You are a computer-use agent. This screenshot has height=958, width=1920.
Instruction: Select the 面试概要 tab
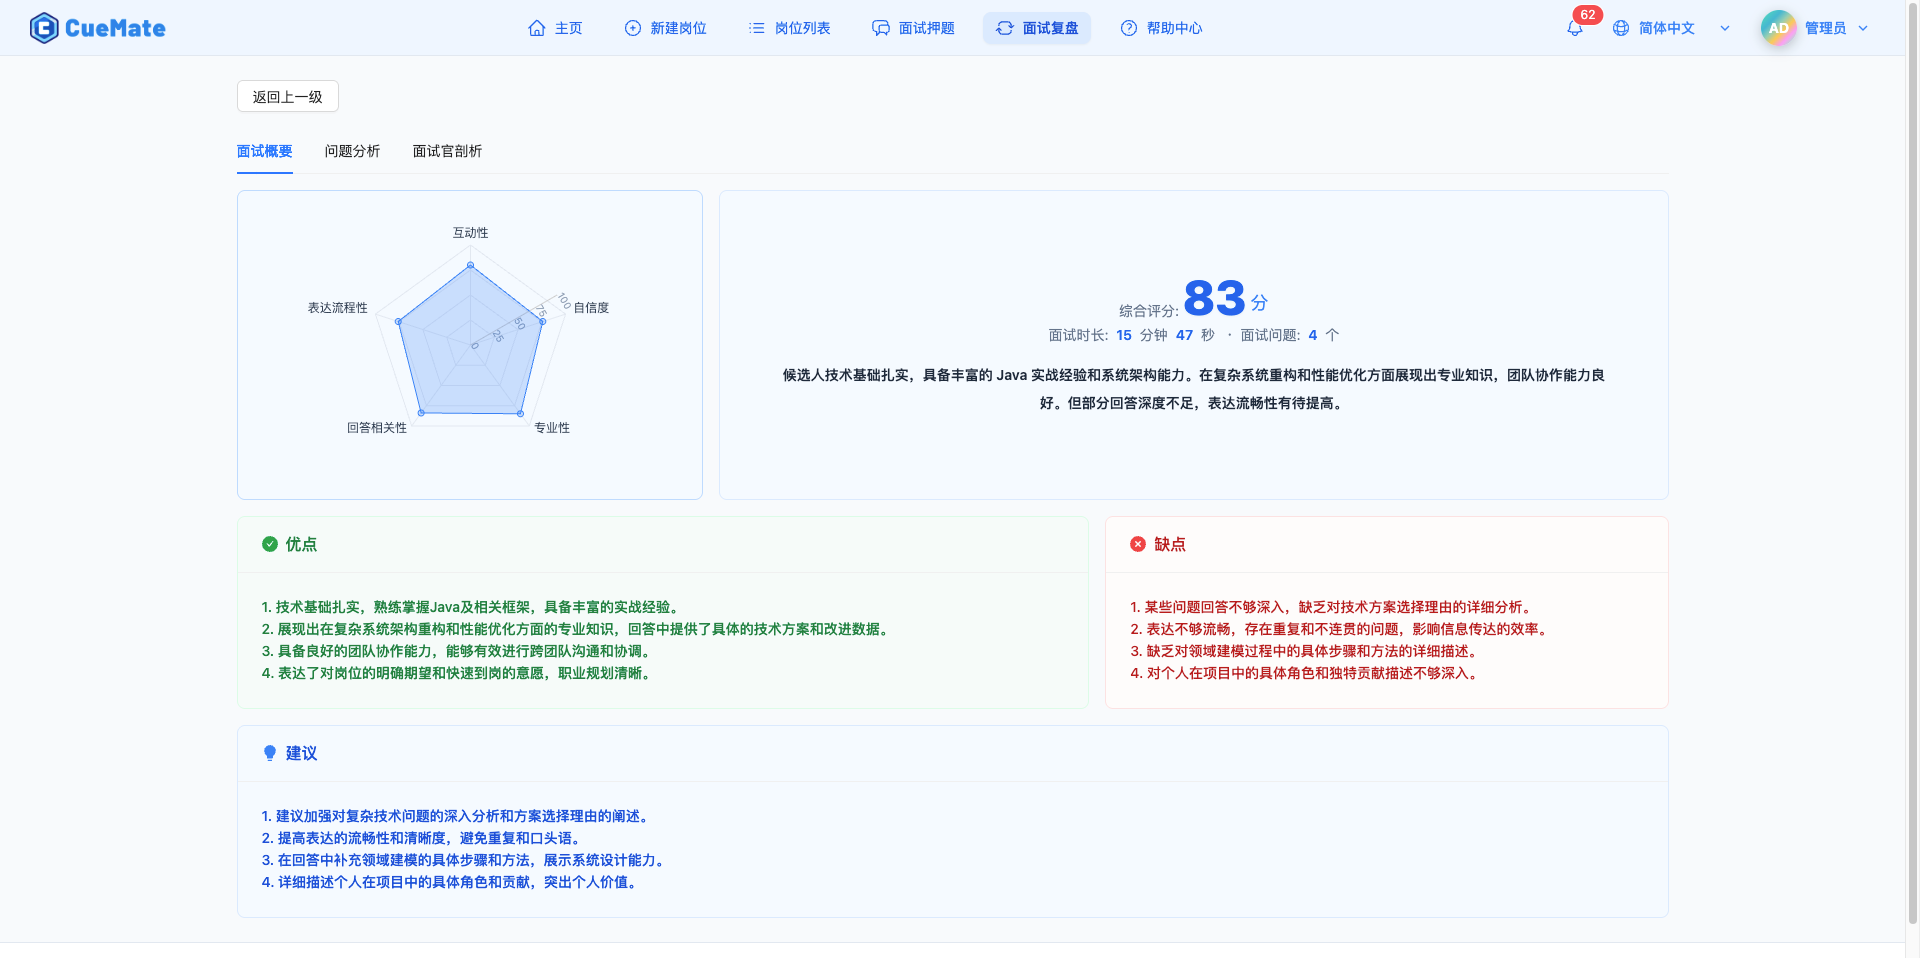[x=264, y=151]
